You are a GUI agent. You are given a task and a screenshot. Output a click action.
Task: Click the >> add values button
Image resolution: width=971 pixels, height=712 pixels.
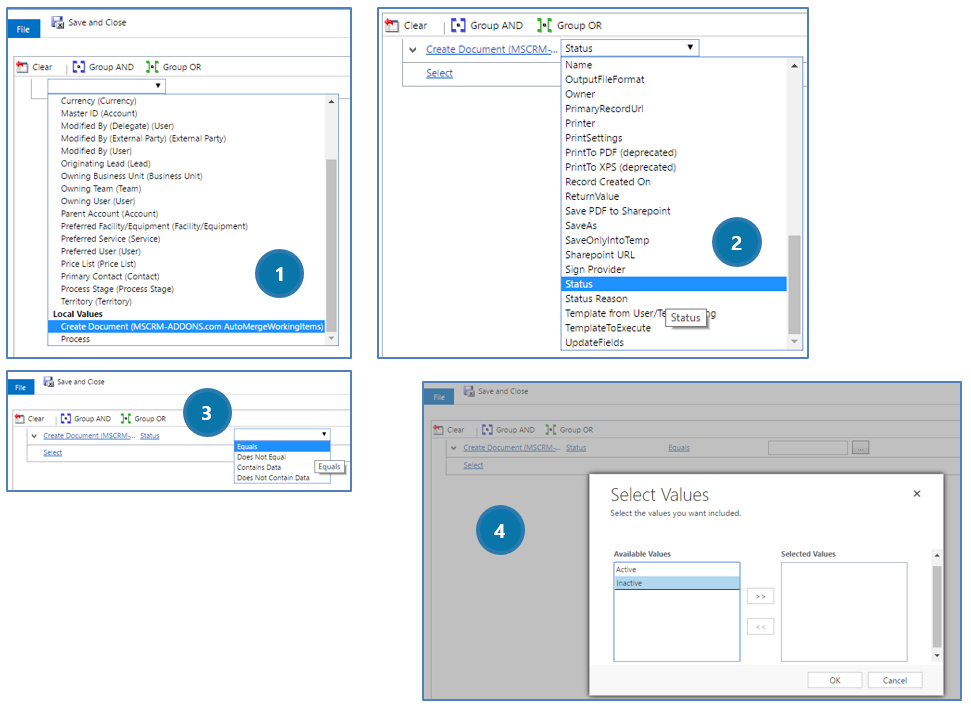760,596
